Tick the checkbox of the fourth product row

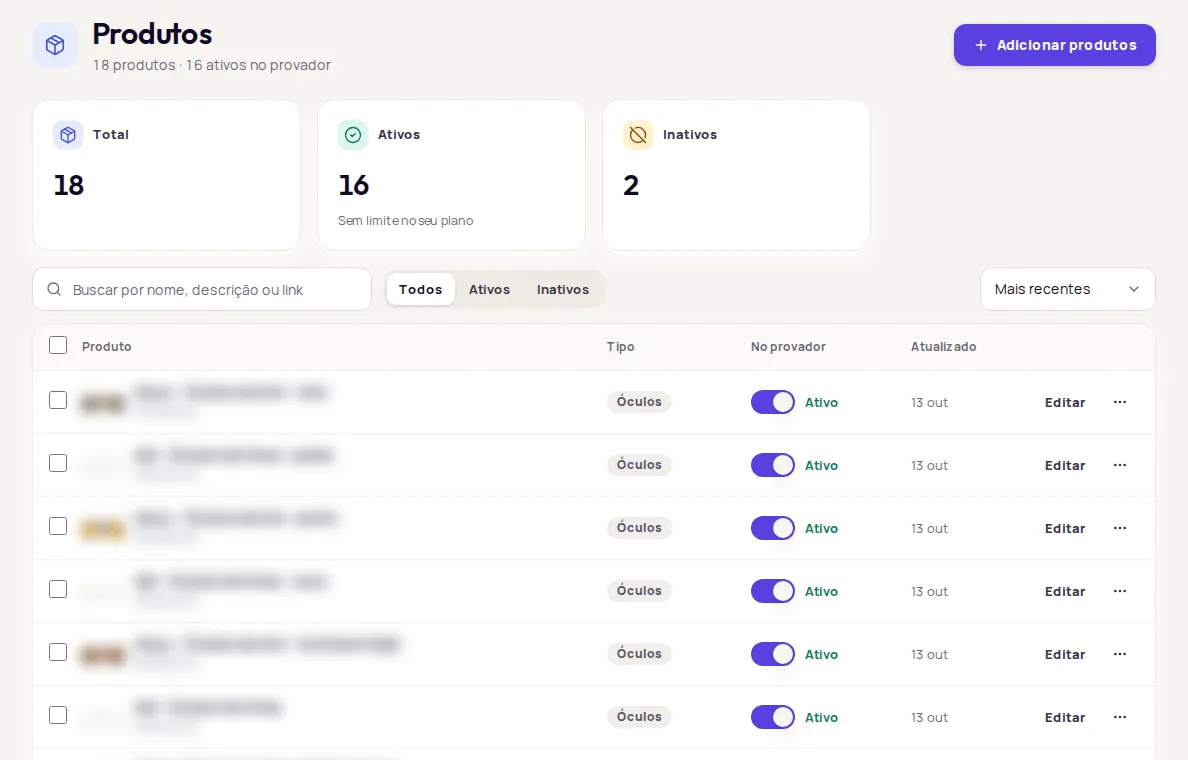point(58,589)
